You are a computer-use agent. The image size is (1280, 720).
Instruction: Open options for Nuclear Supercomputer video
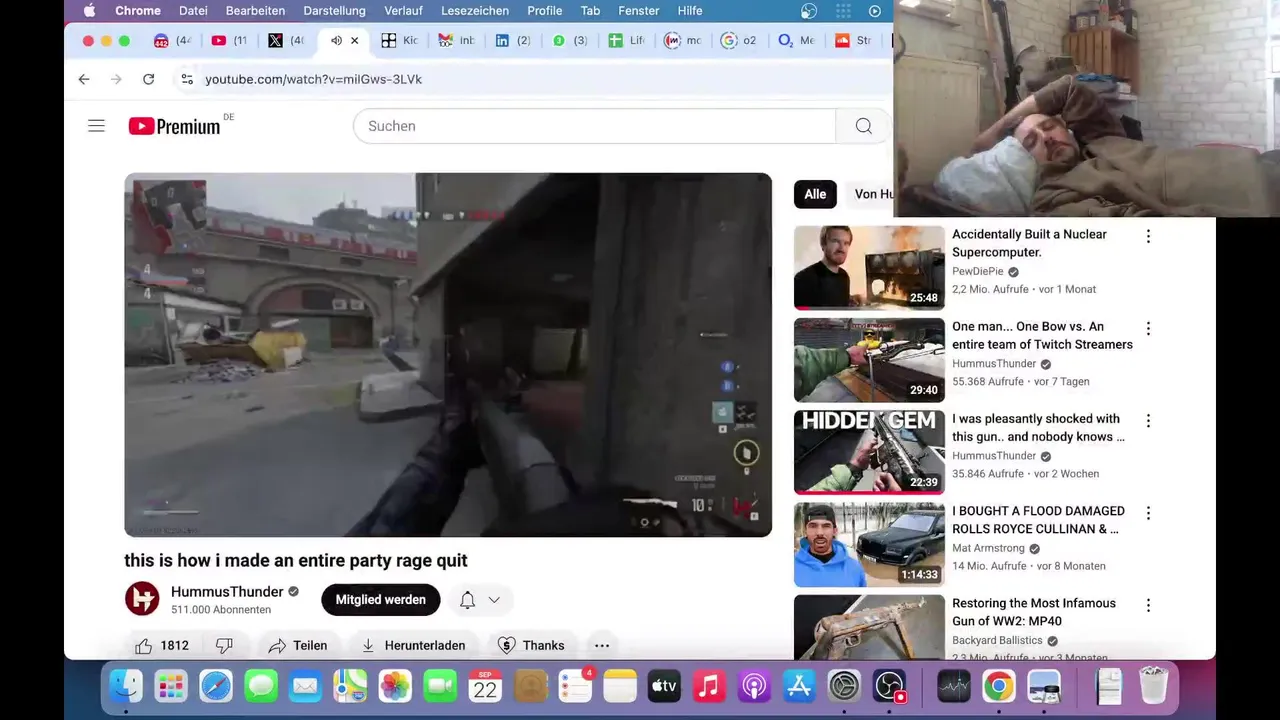click(1148, 236)
